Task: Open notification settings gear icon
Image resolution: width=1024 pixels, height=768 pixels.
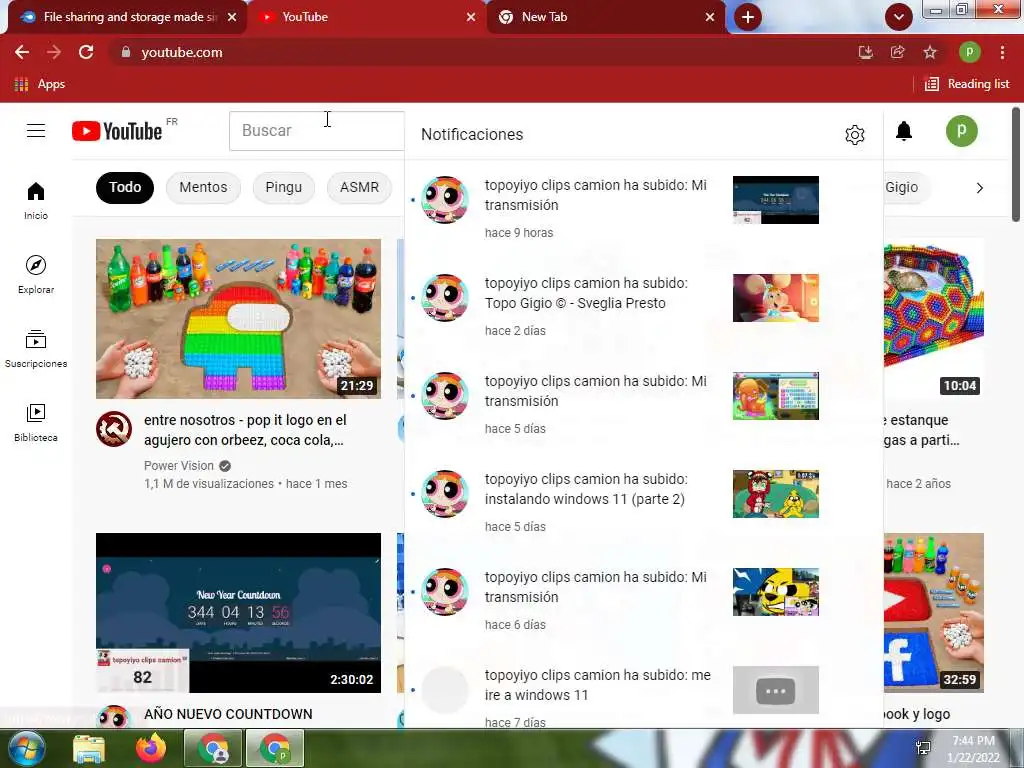Action: (x=854, y=135)
